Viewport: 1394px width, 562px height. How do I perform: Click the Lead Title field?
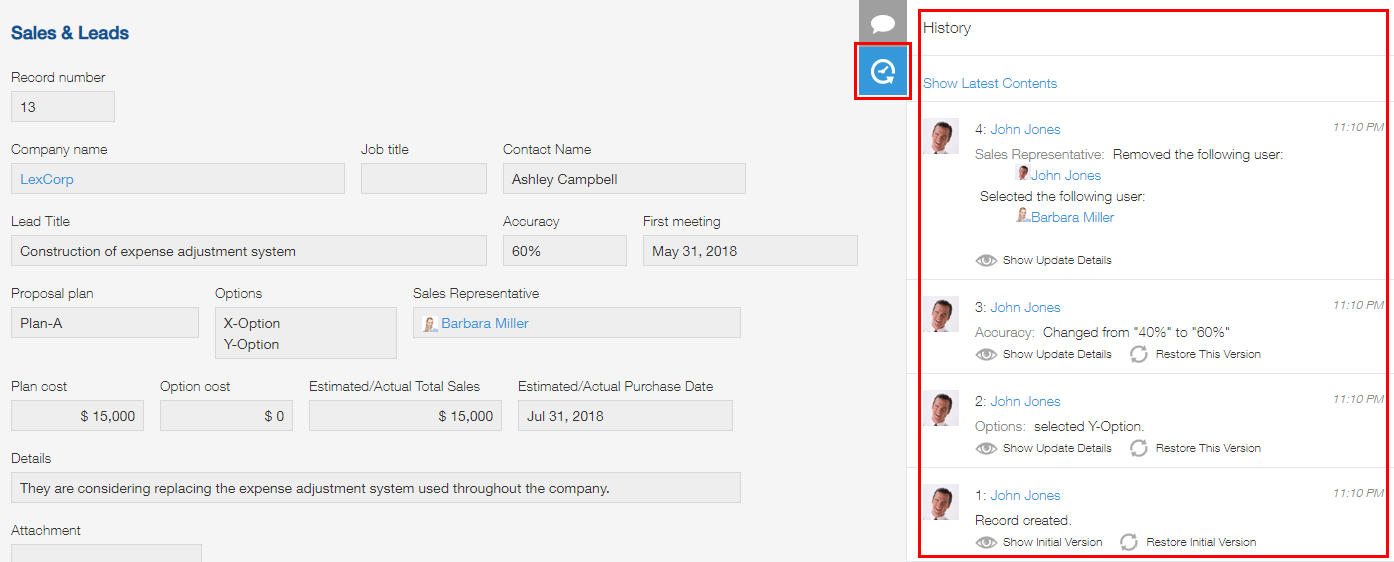tap(248, 251)
